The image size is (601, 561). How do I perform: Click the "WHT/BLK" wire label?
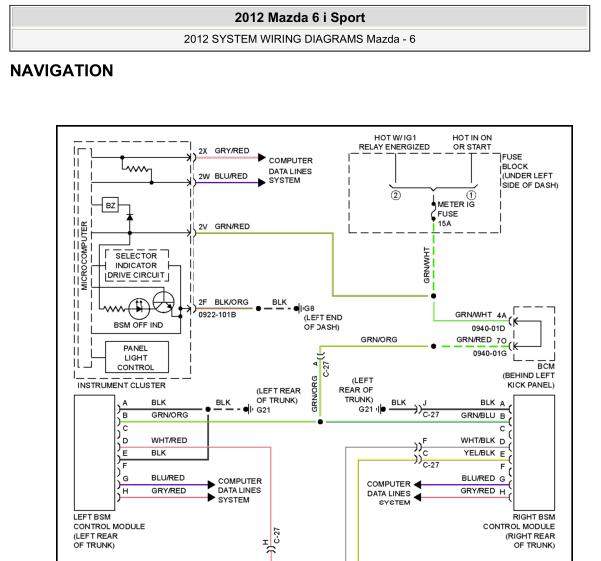[478, 441]
